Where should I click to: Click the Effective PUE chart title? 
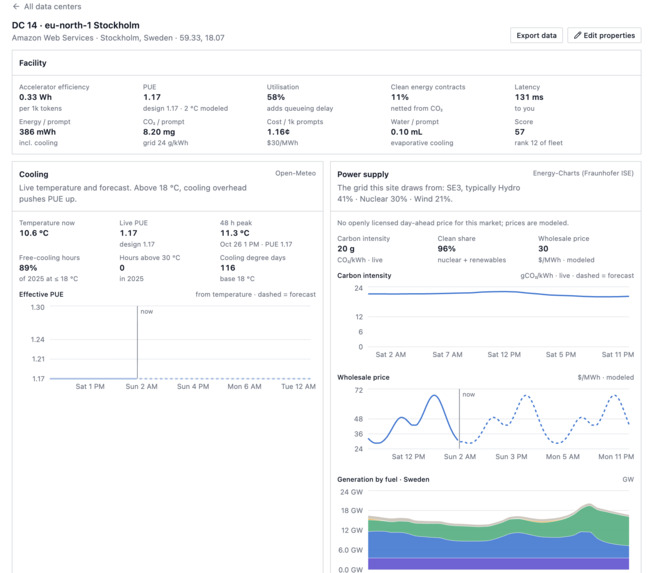pyautogui.click(x=41, y=294)
